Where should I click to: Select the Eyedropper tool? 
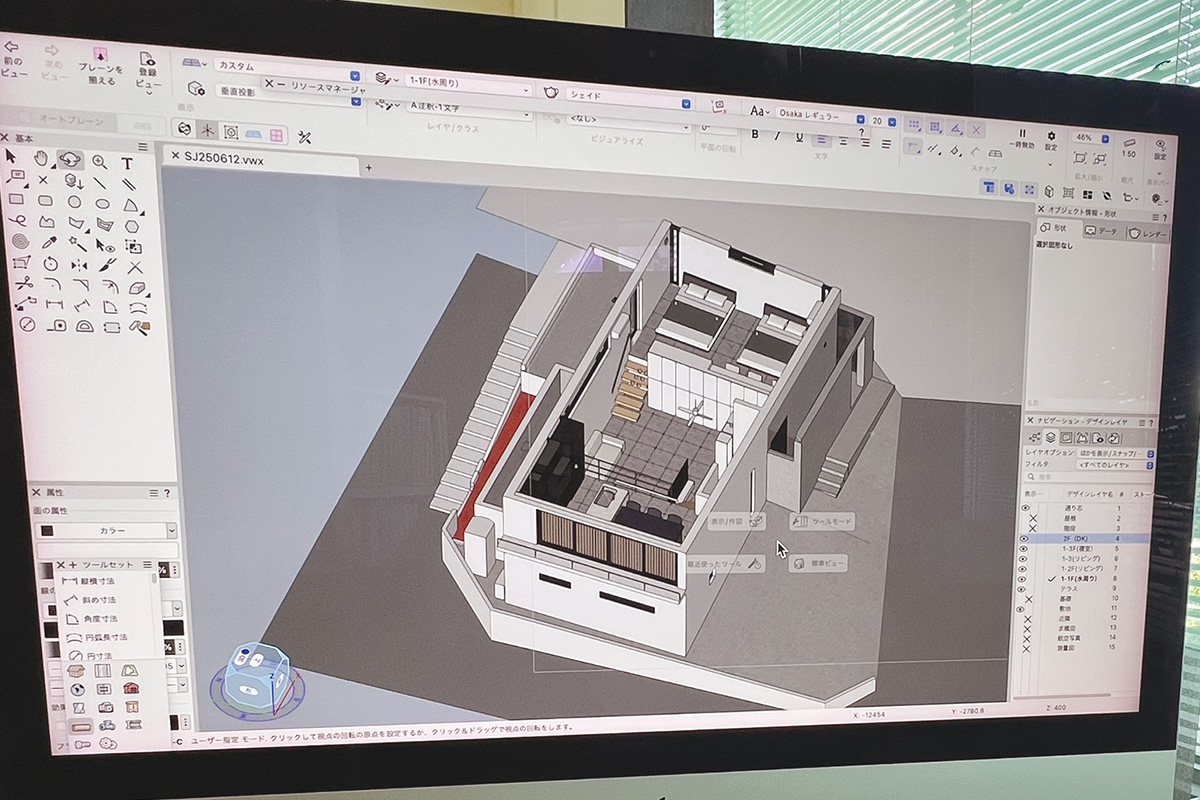click(x=47, y=242)
